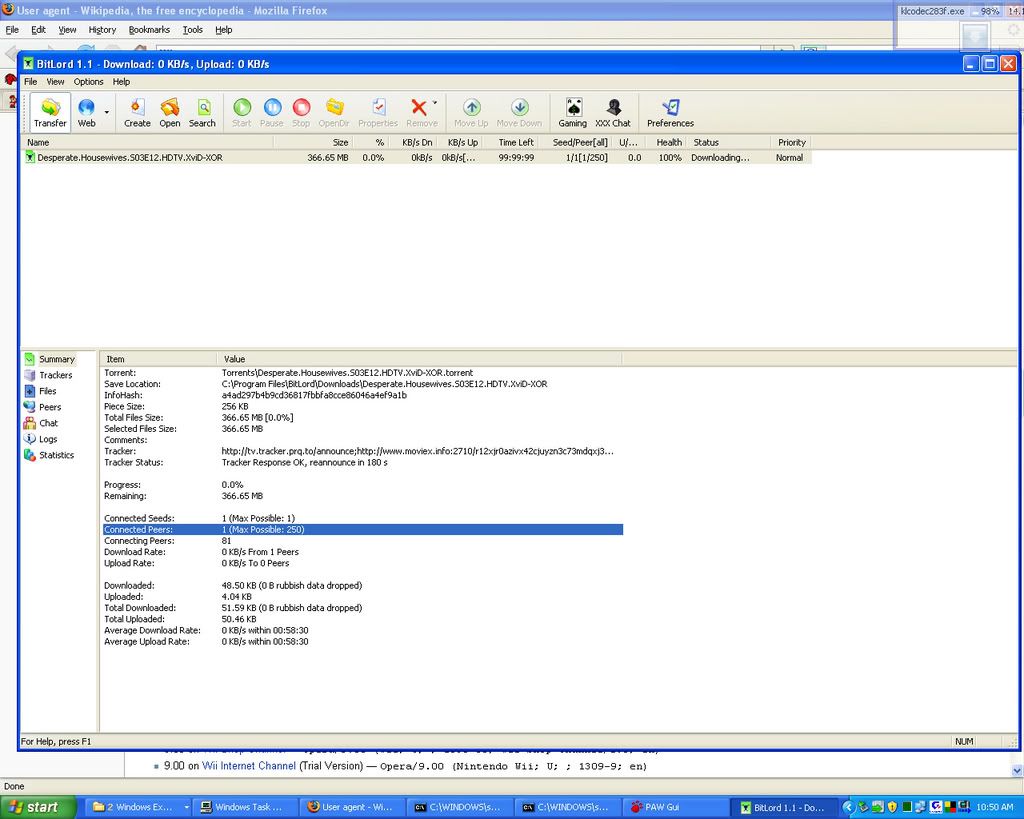Open the Create torrent tool
Image resolution: width=1024 pixels, height=819 pixels.
click(x=137, y=112)
